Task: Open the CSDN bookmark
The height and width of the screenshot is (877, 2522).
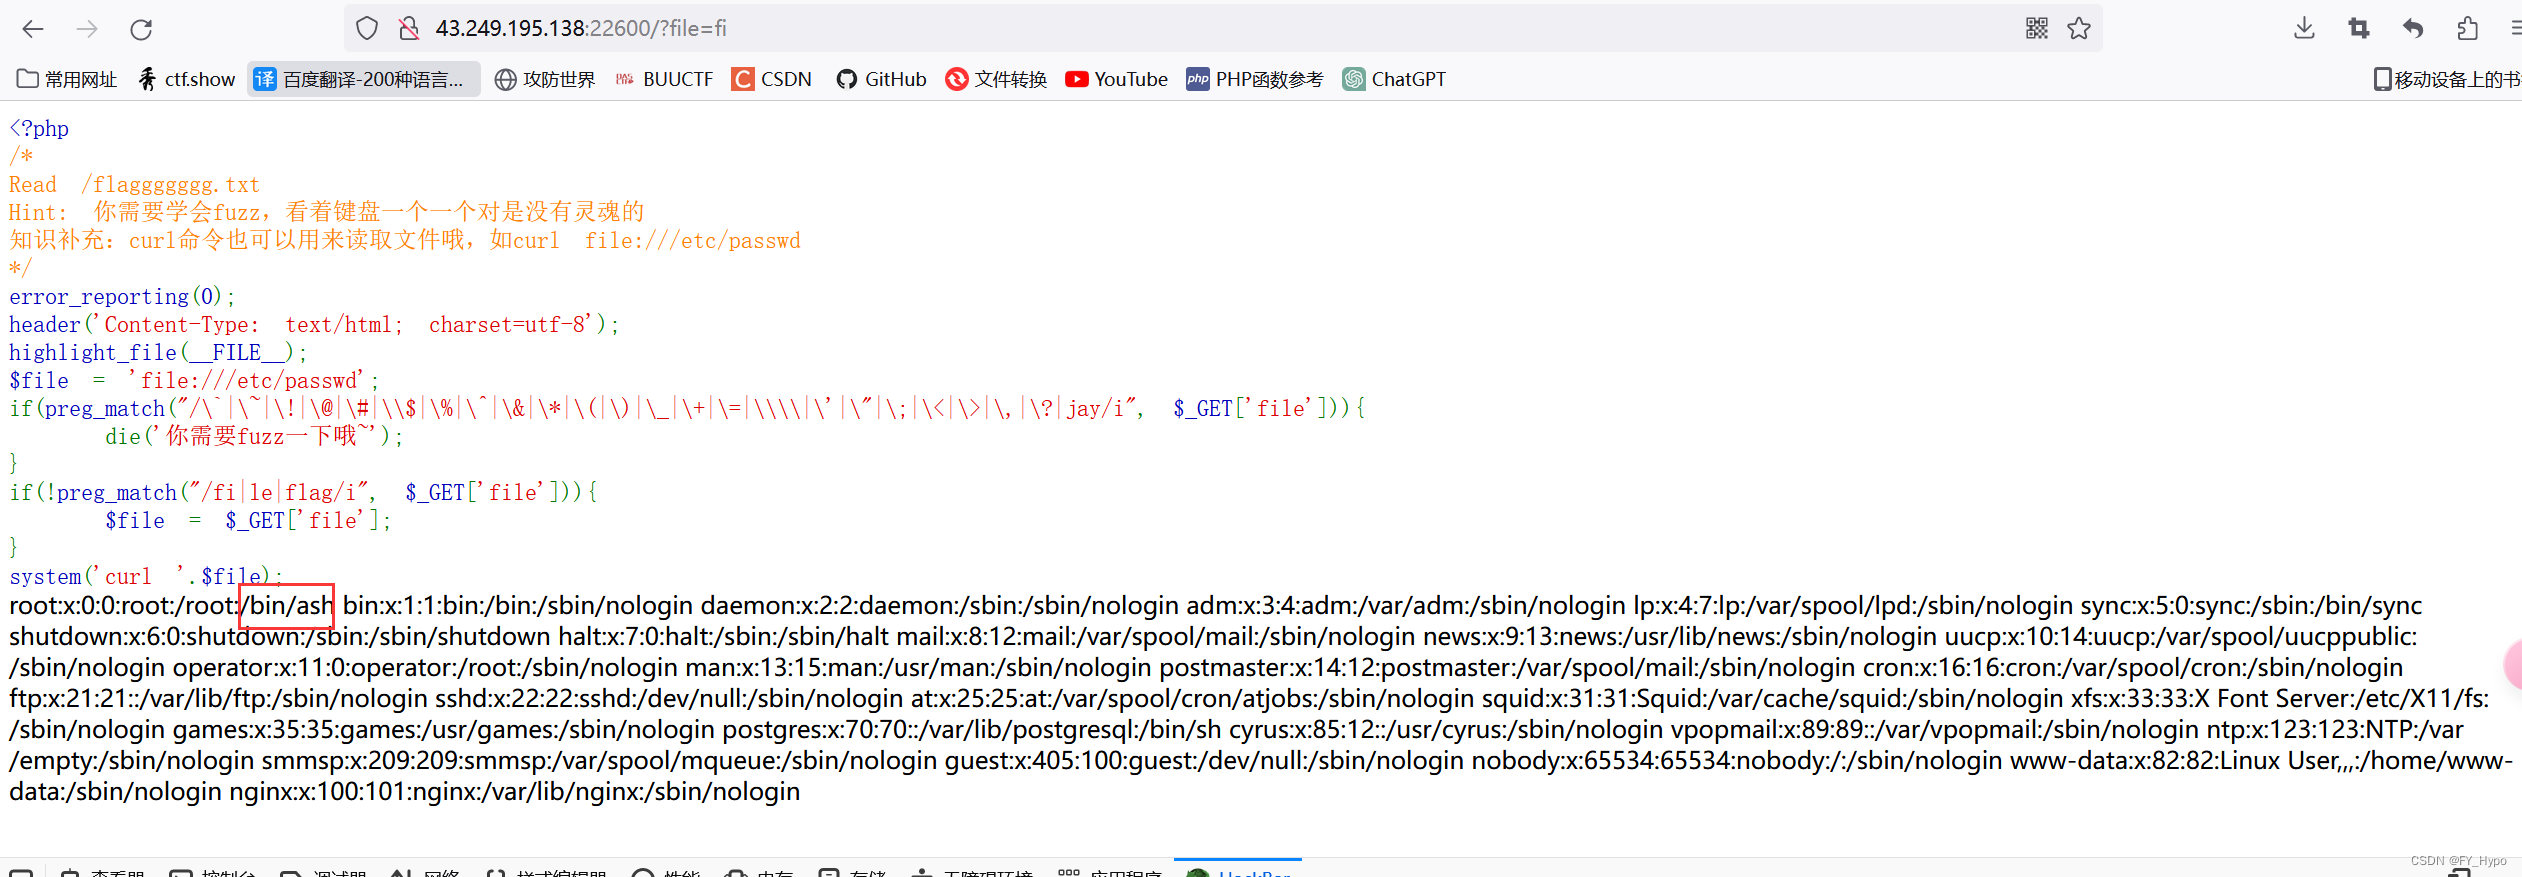Action: [772, 79]
